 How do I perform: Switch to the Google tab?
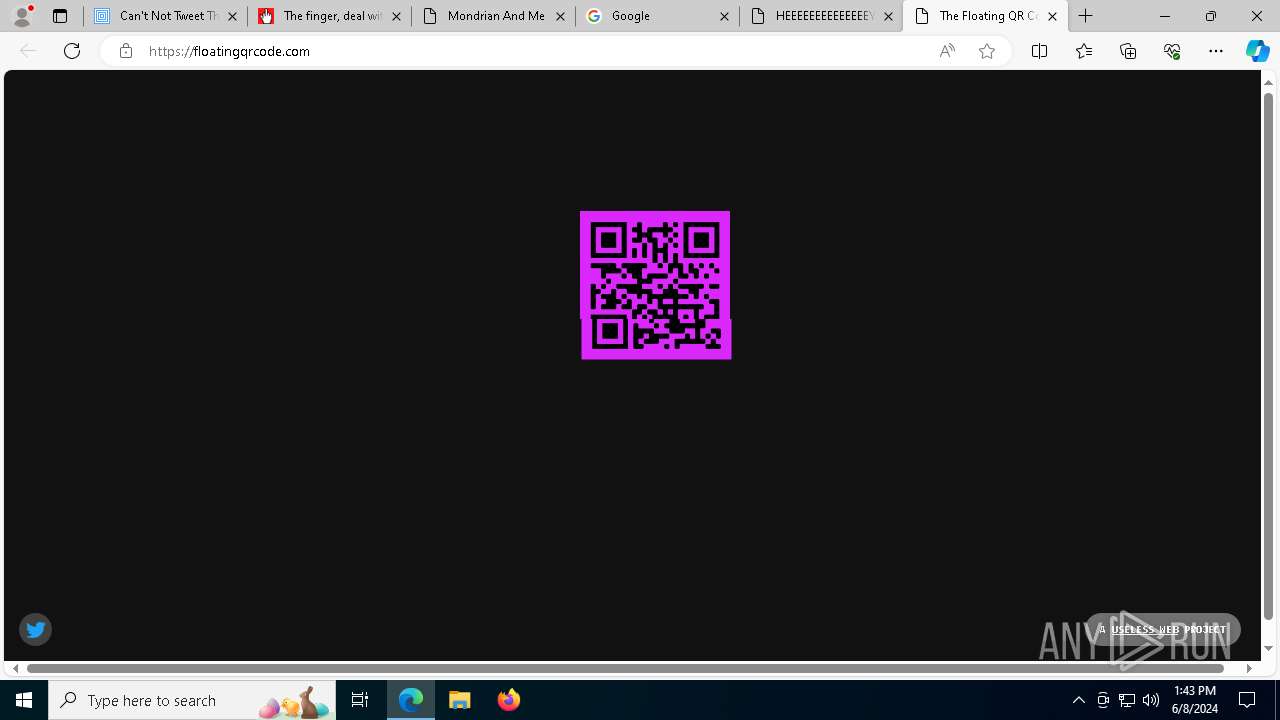[x=657, y=16]
